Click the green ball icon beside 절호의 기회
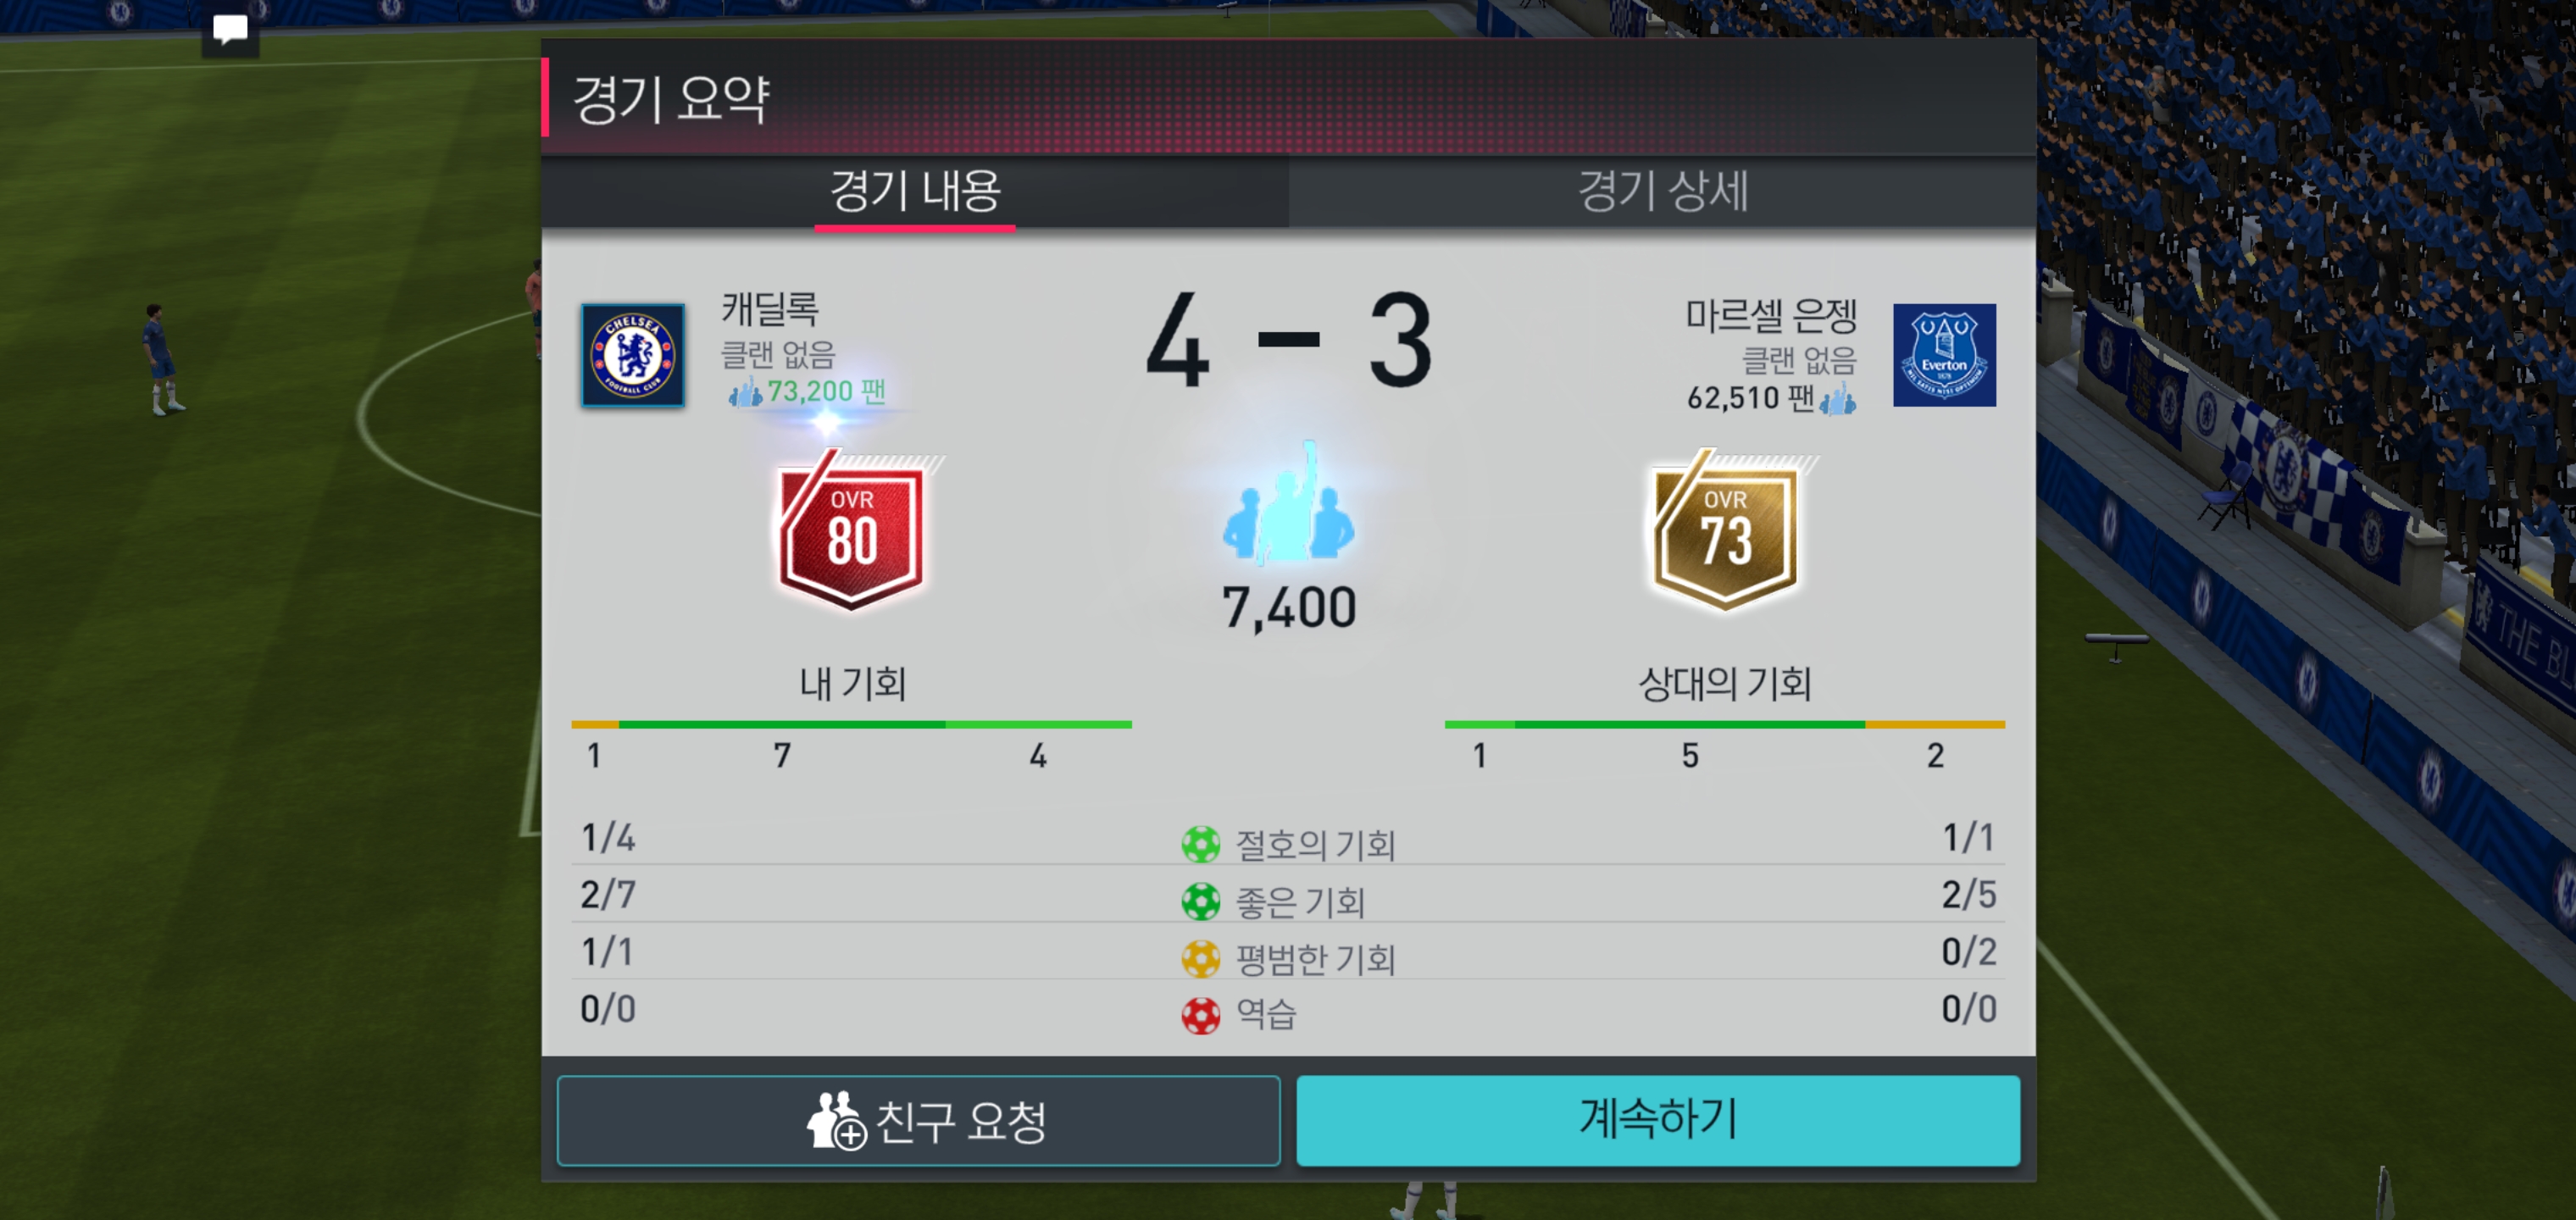Screen dimensions: 2576x1220 click(1200, 844)
